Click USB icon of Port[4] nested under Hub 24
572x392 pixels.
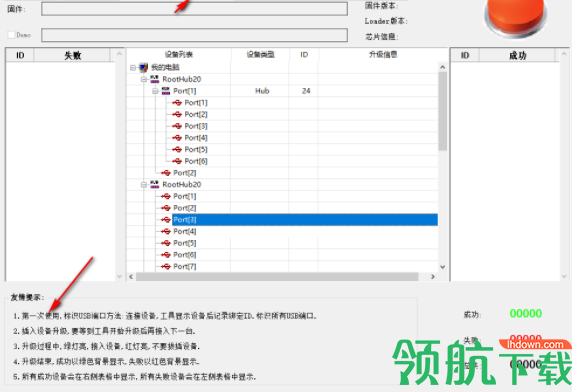pyautogui.click(x=177, y=138)
